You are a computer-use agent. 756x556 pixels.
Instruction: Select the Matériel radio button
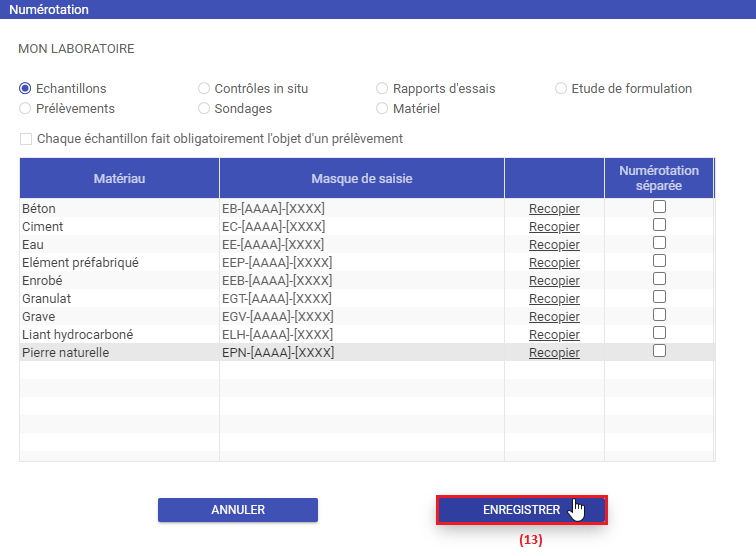pos(383,109)
